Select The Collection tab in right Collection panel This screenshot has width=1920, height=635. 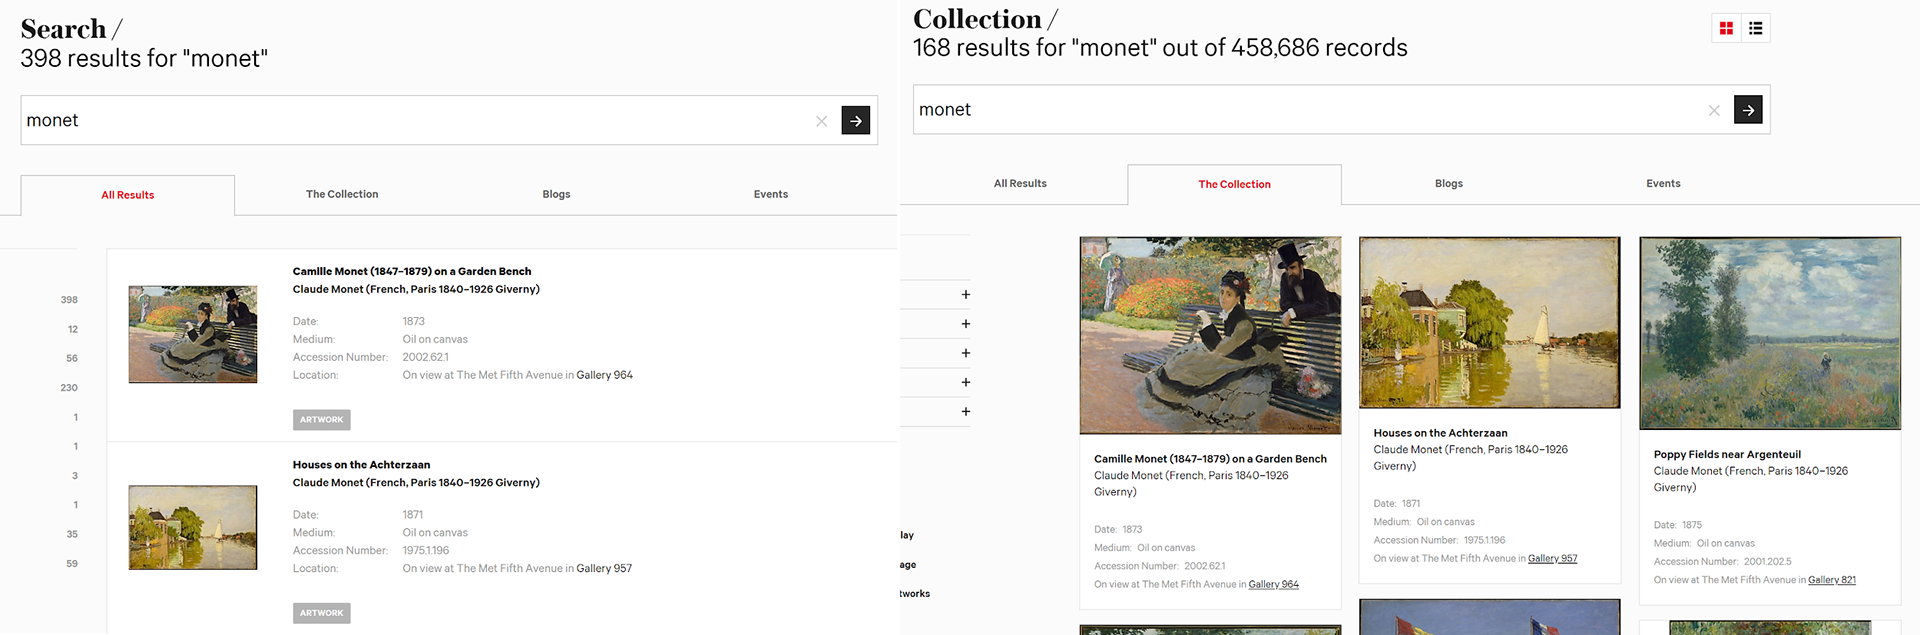[1234, 184]
